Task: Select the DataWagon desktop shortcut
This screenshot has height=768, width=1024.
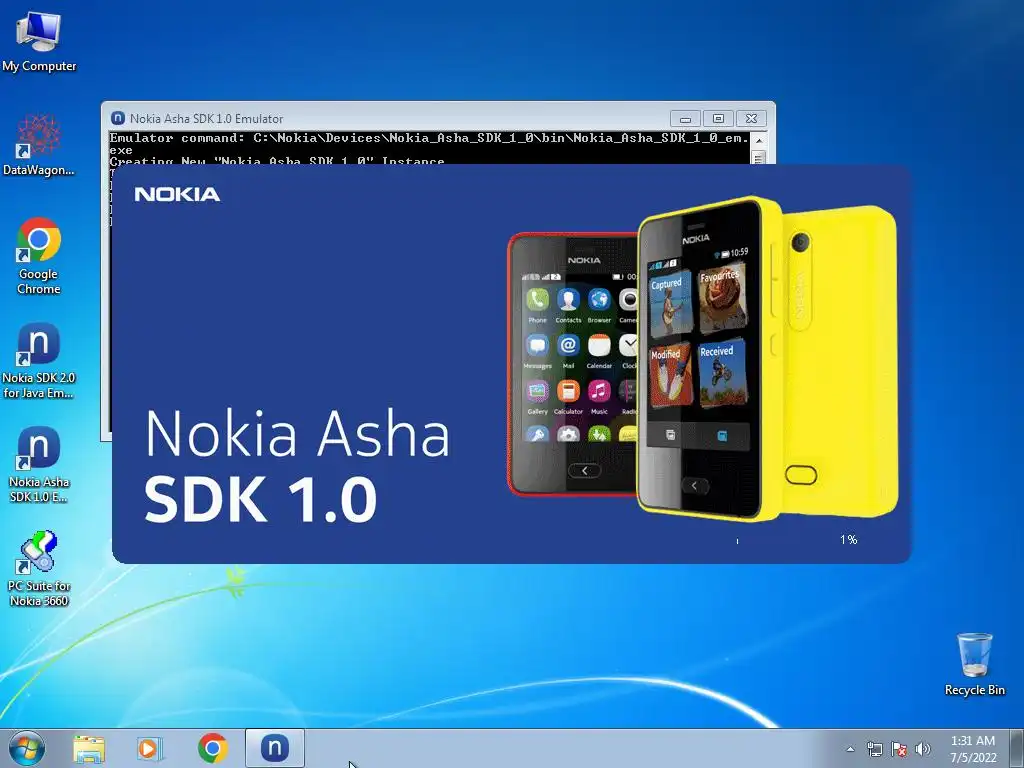Action: point(39,145)
